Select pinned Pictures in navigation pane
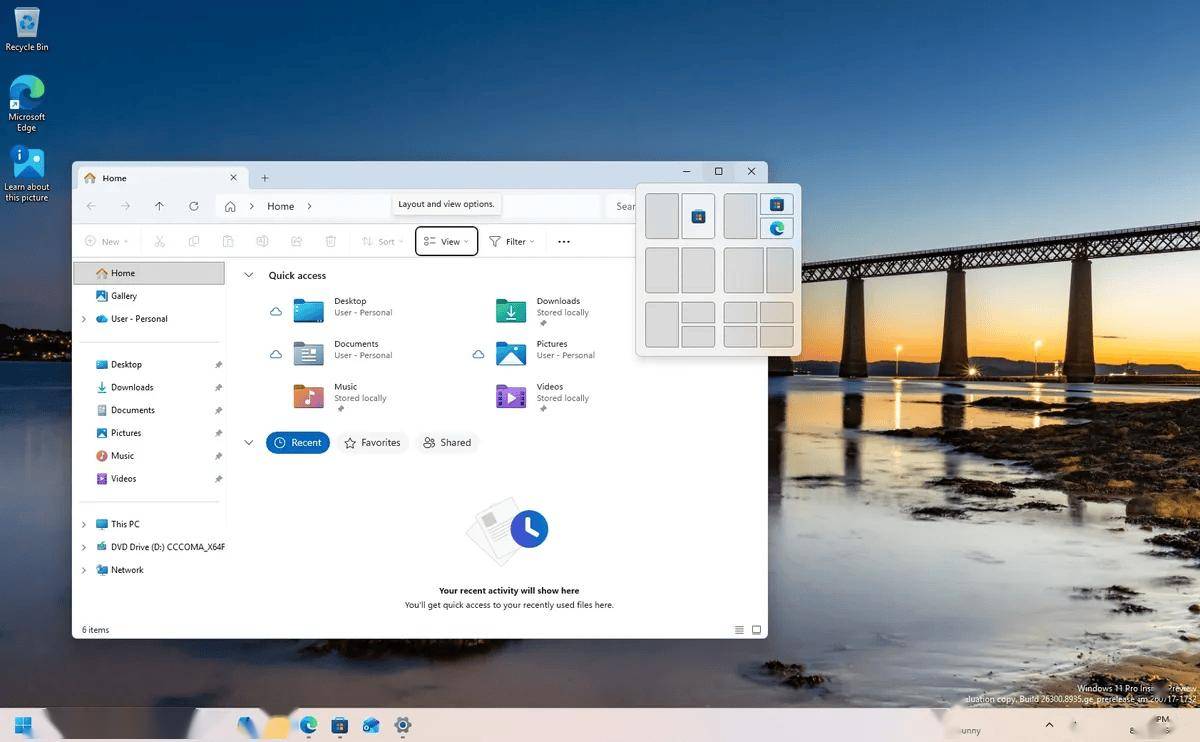Screen dimensions: 1200x742 coord(149,433)
